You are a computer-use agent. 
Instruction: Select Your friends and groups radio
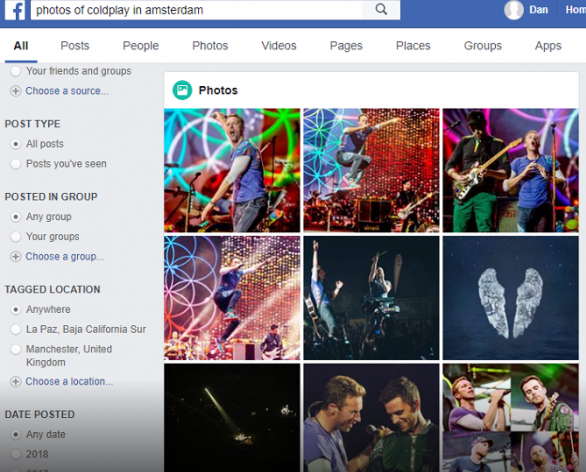tap(15, 71)
